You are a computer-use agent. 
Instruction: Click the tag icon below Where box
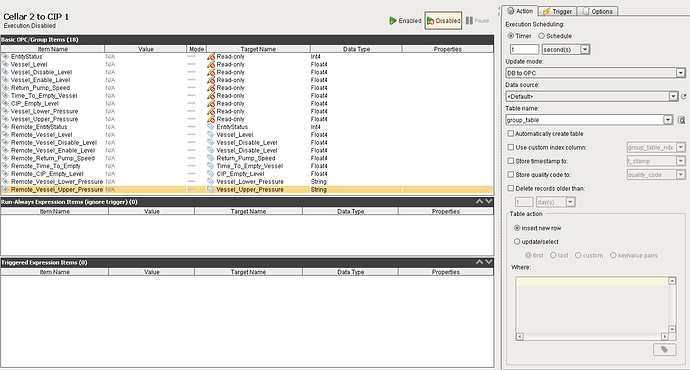click(664, 349)
